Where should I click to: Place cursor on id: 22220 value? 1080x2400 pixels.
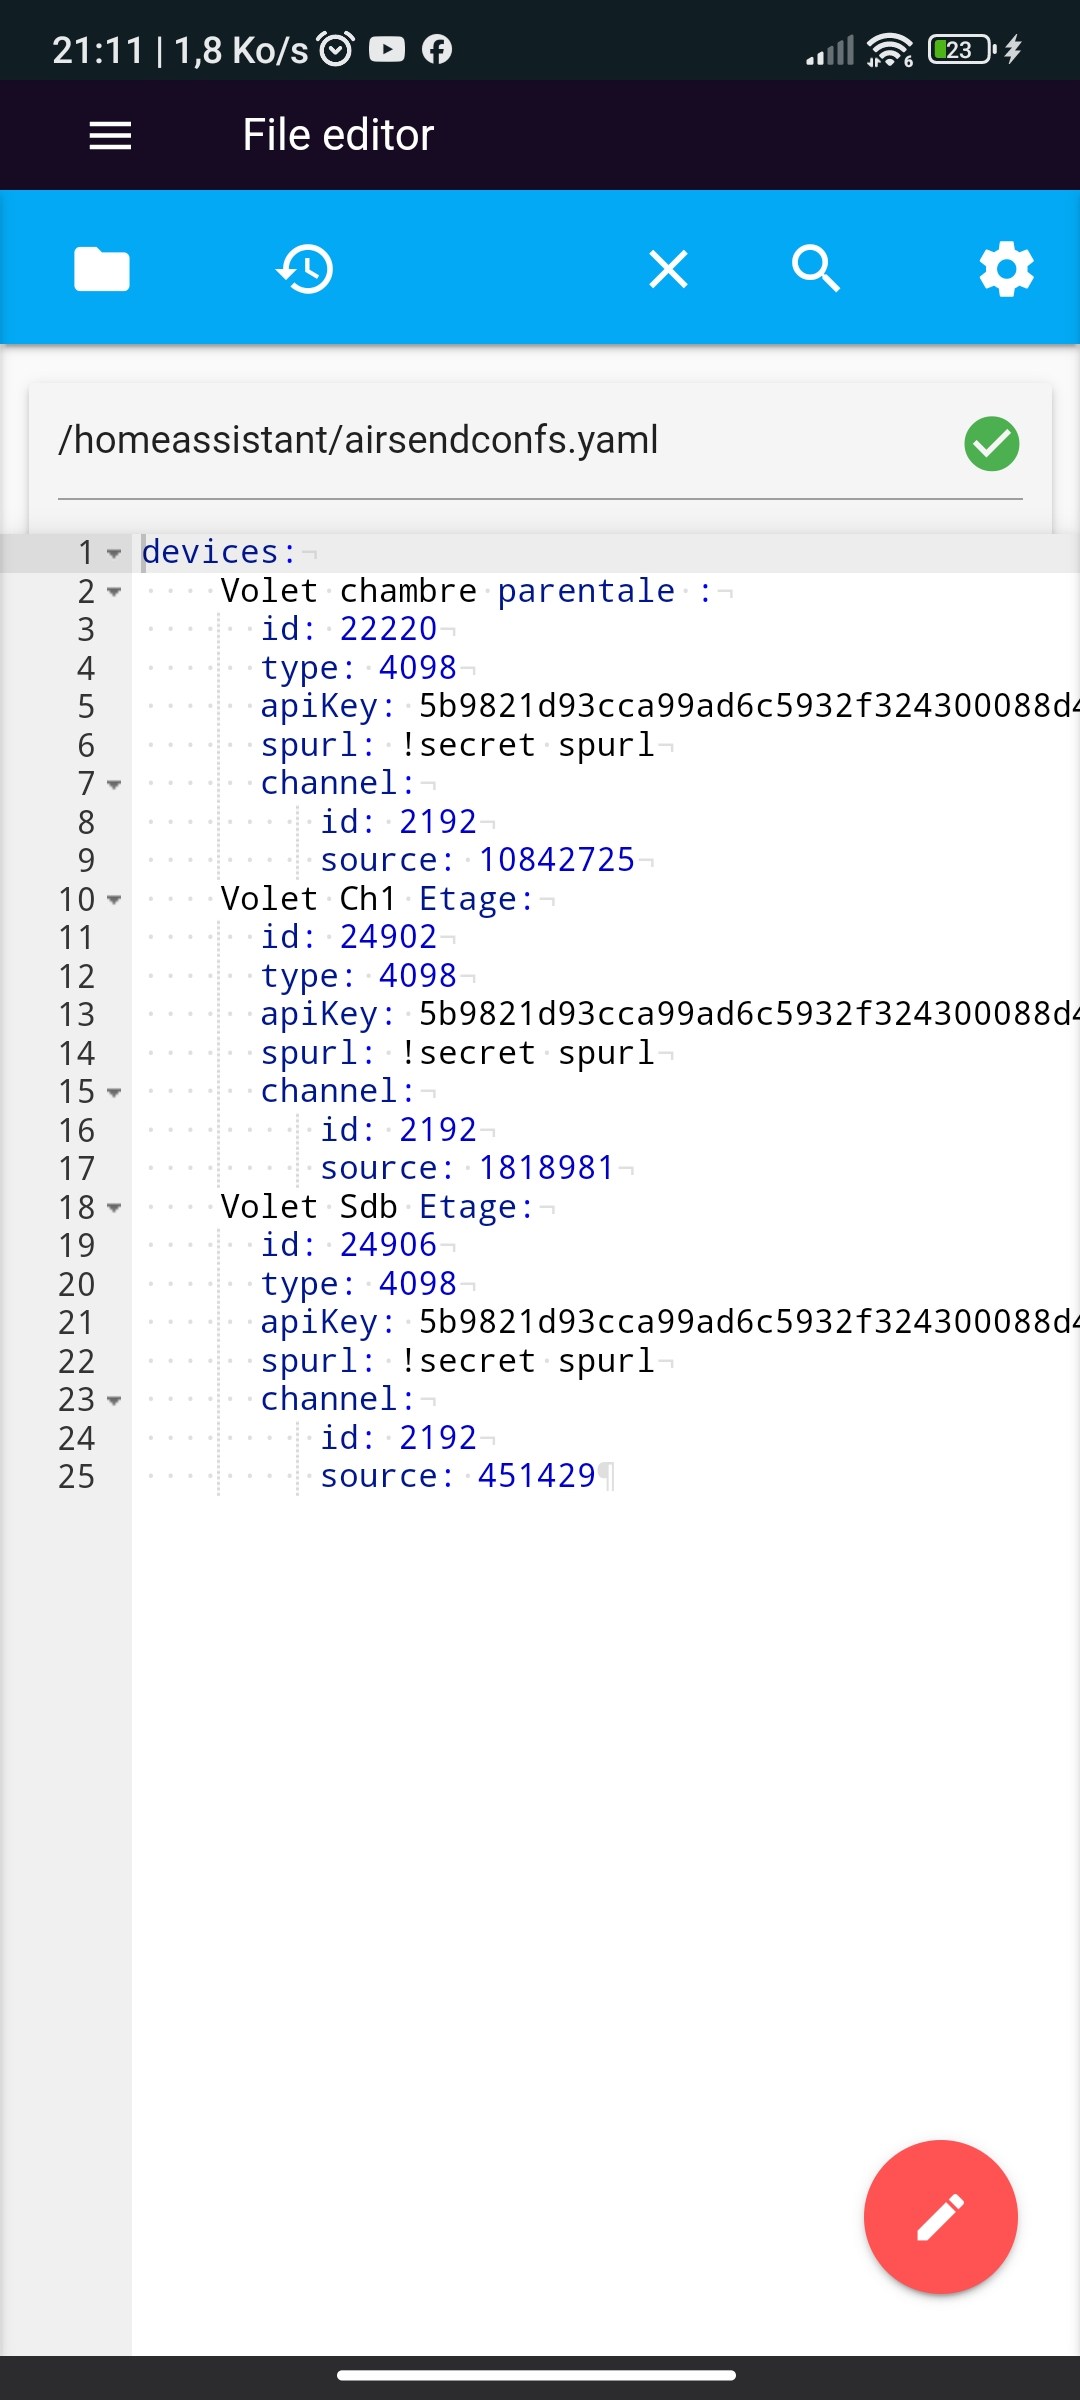(x=388, y=629)
